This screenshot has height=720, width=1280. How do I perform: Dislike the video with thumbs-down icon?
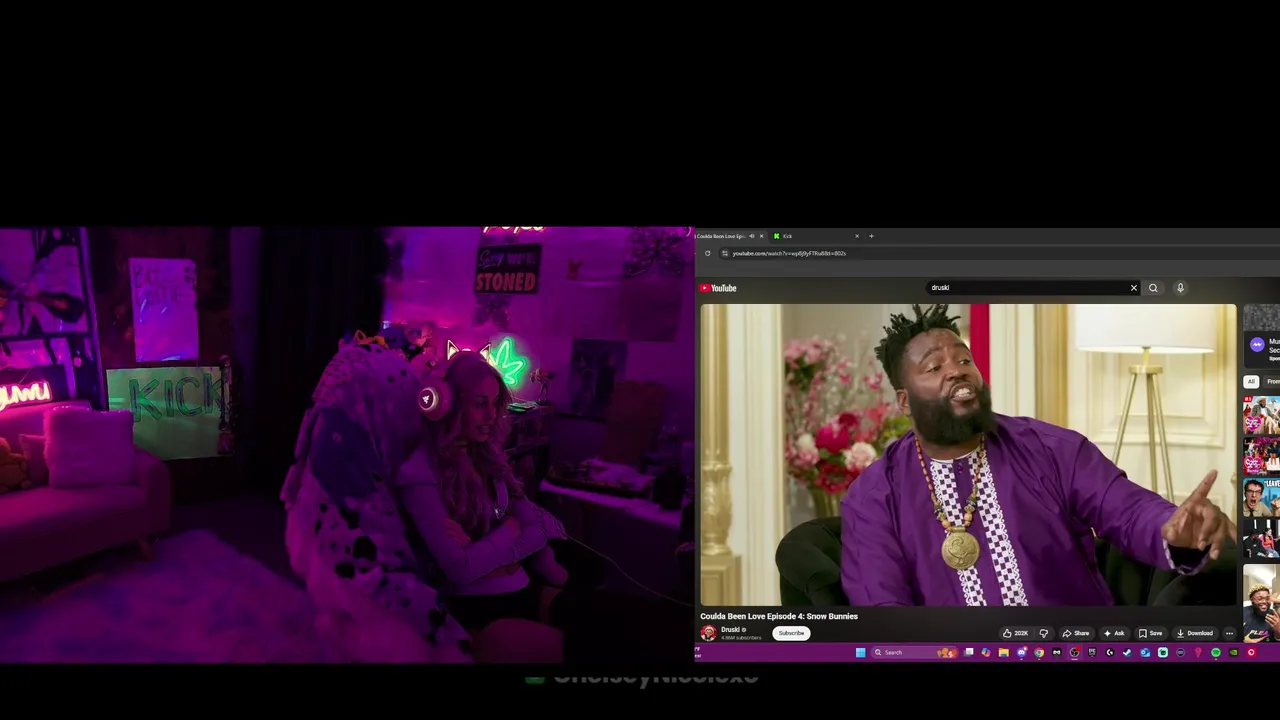pyautogui.click(x=1043, y=633)
